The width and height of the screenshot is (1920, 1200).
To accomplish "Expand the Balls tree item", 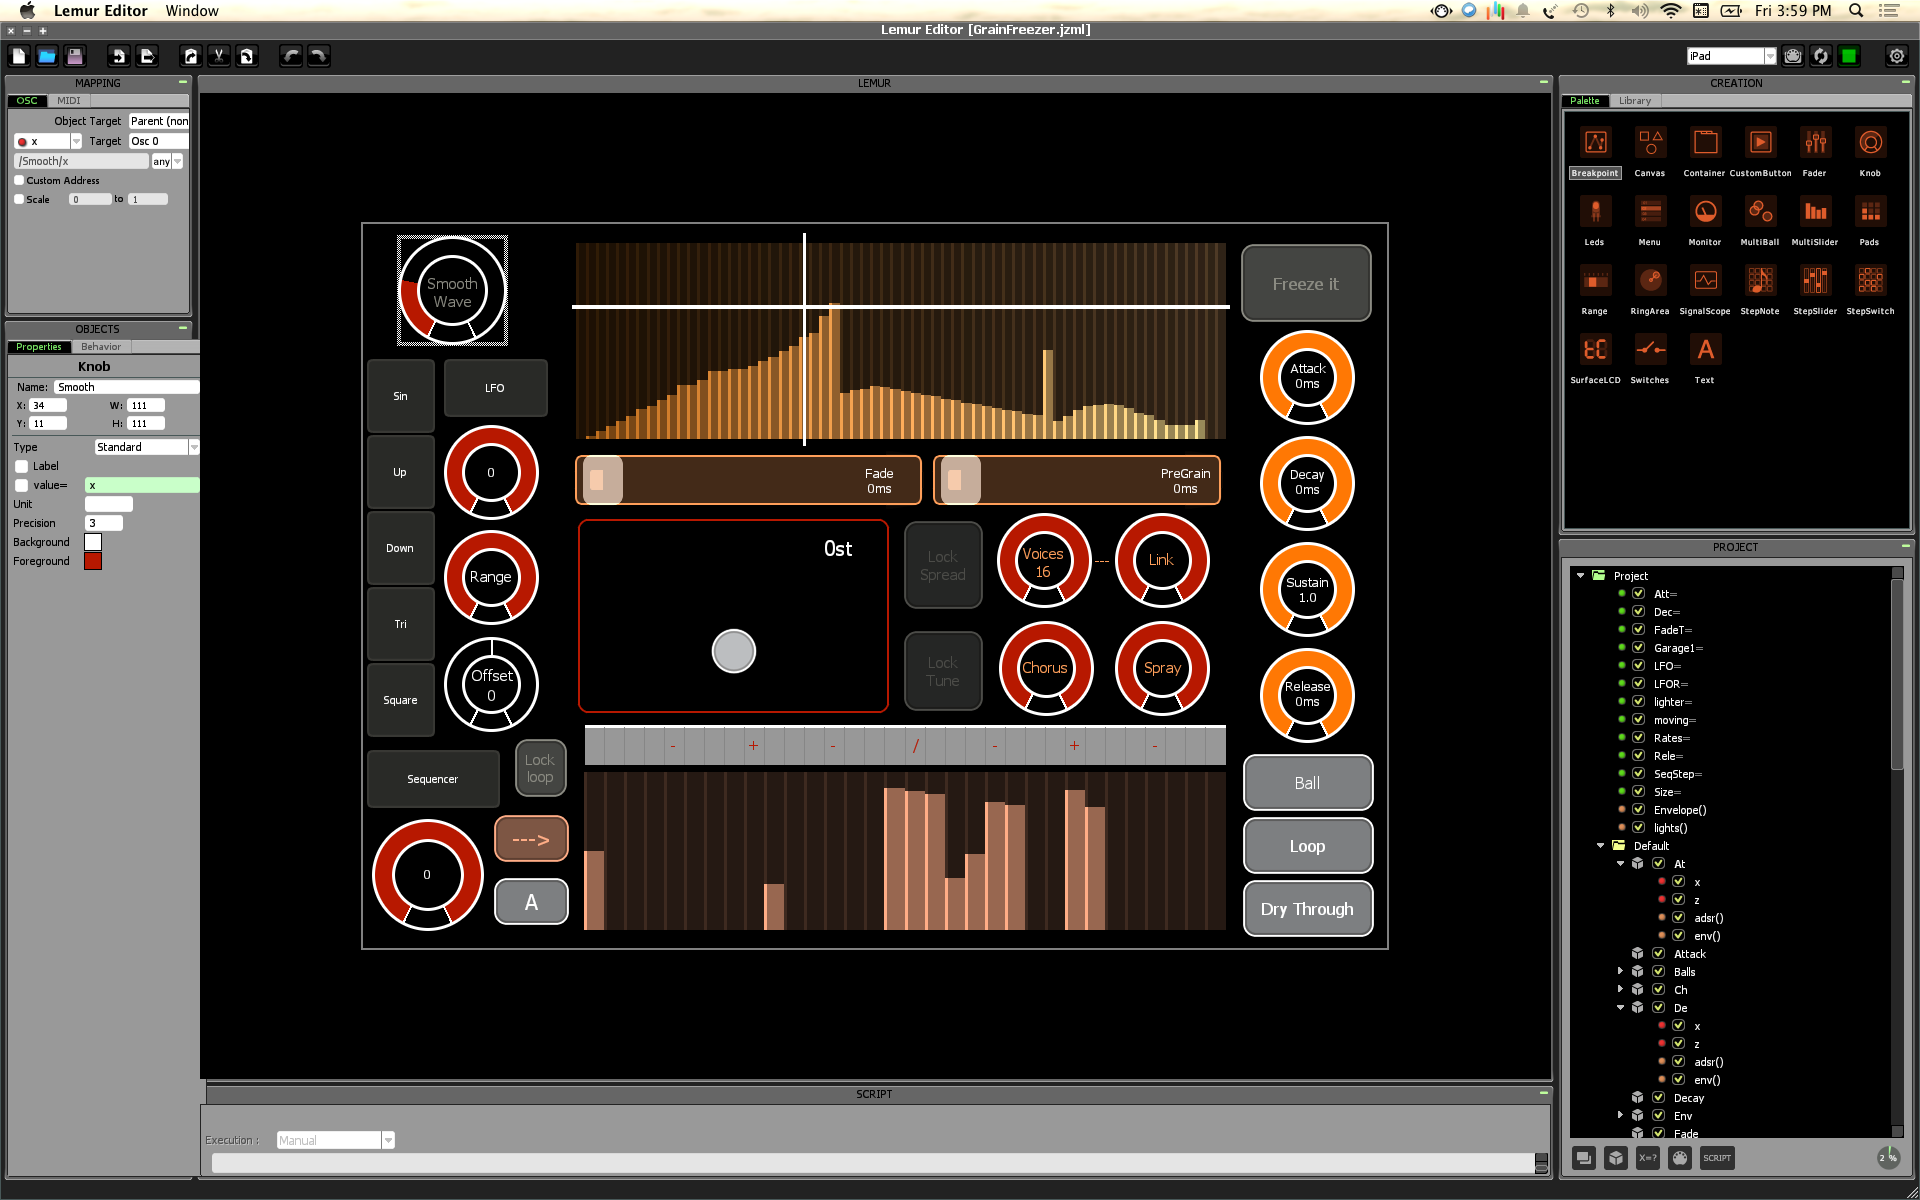I will [1620, 971].
